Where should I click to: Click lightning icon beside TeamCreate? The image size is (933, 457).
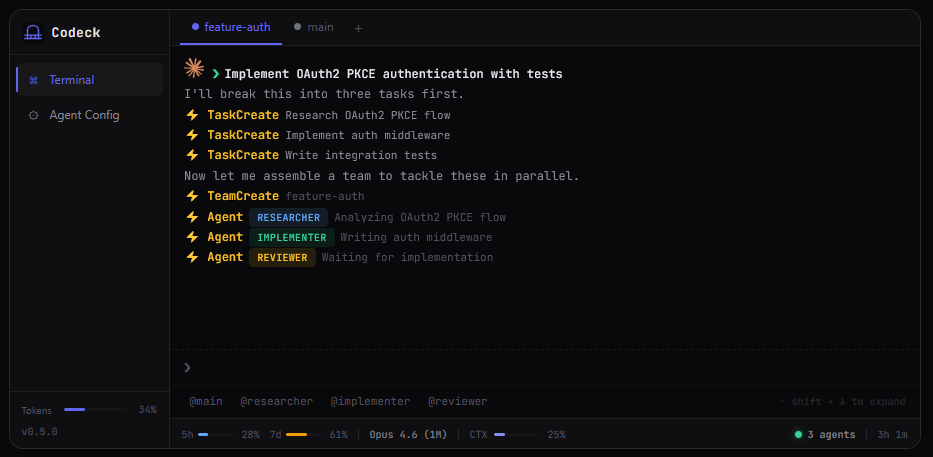[x=192, y=196]
